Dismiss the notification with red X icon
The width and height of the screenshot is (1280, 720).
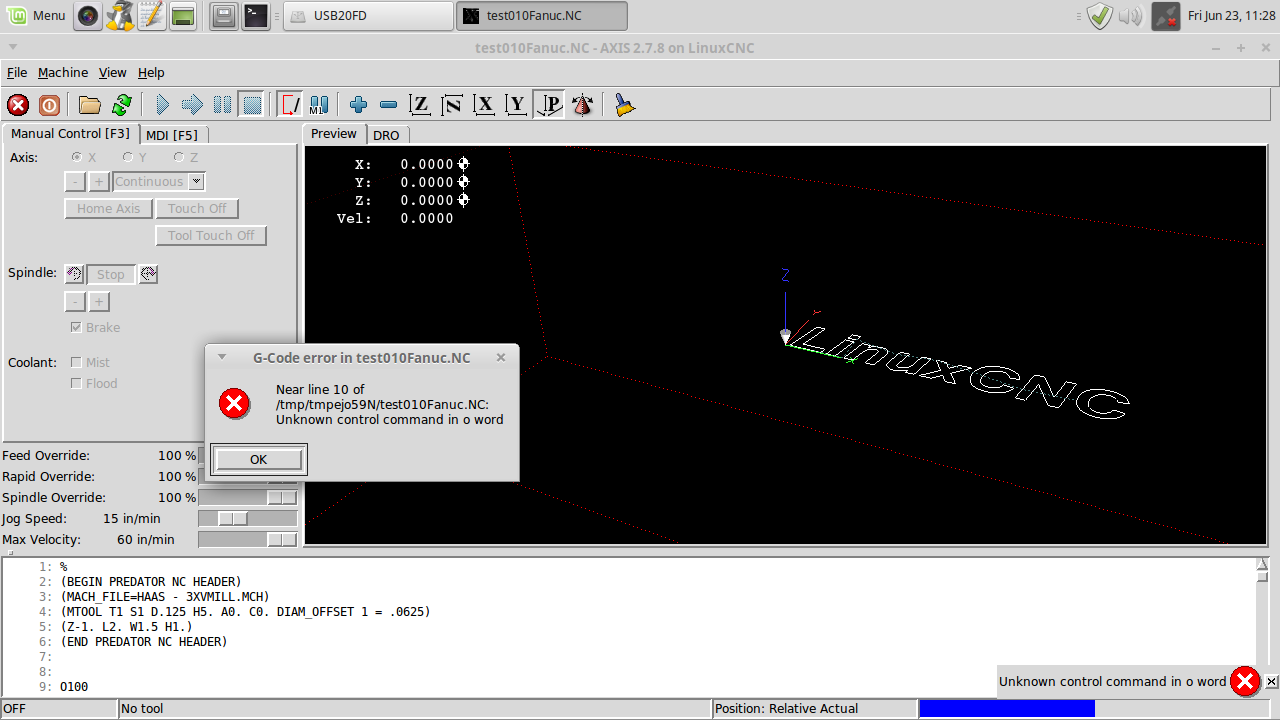[x=1245, y=682]
